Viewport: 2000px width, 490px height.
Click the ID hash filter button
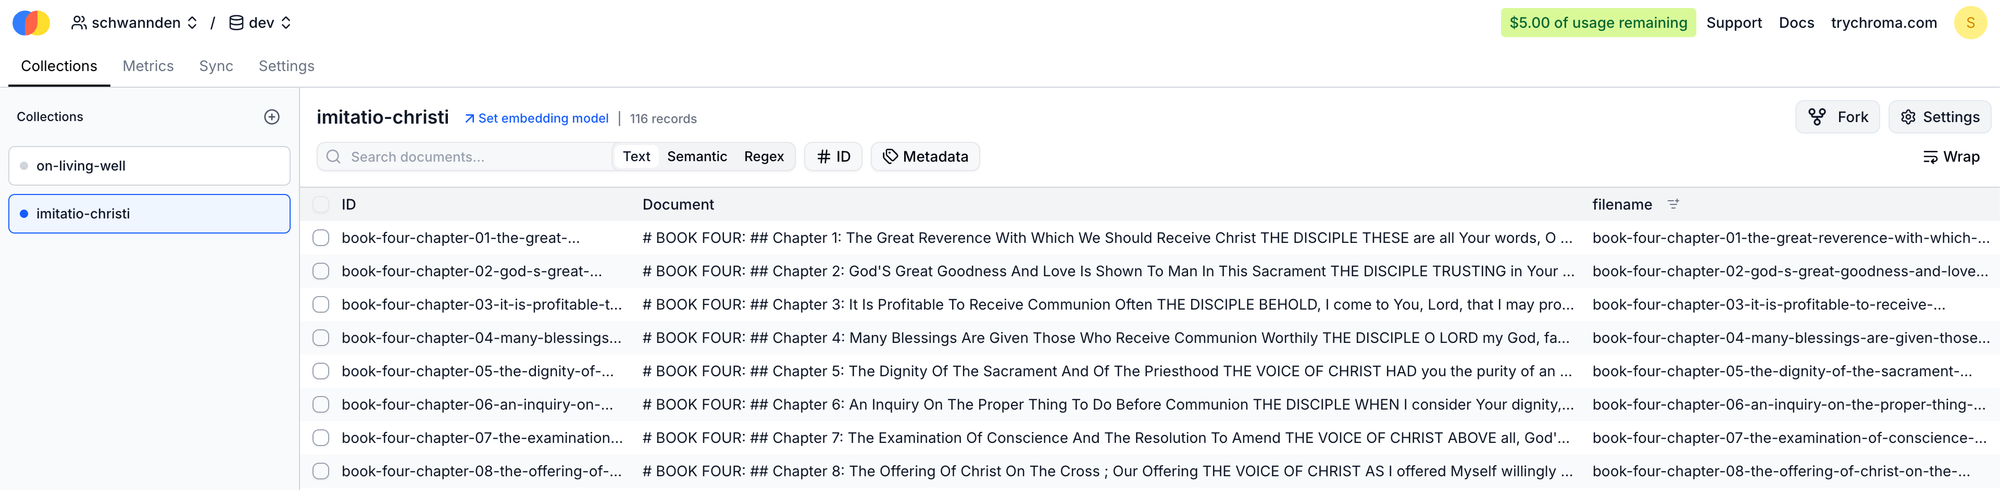[833, 157]
